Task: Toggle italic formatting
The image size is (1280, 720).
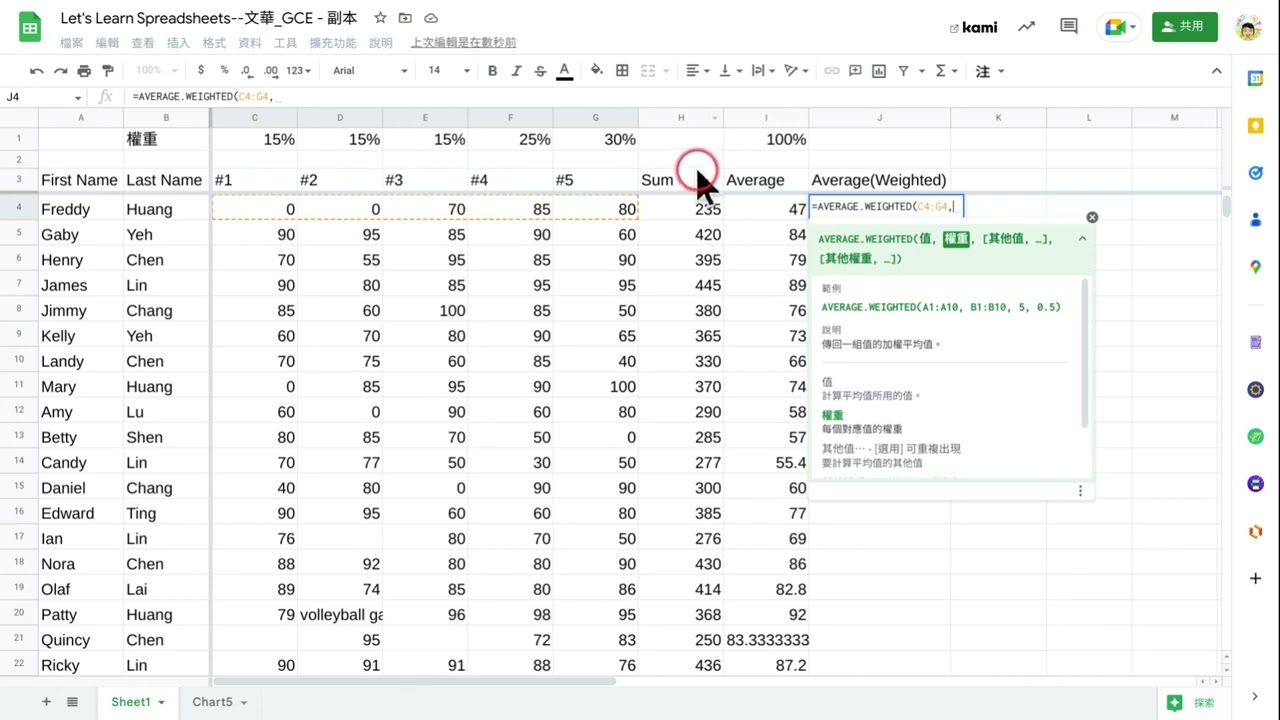Action: pyautogui.click(x=516, y=71)
